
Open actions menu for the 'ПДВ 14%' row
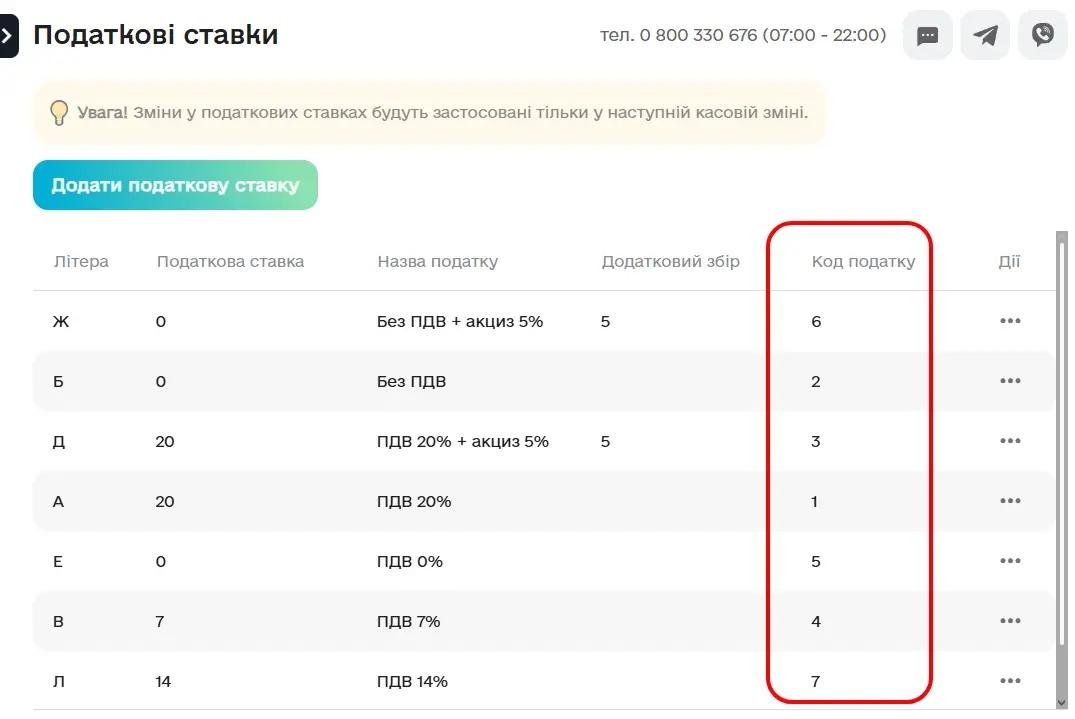click(1010, 681)
